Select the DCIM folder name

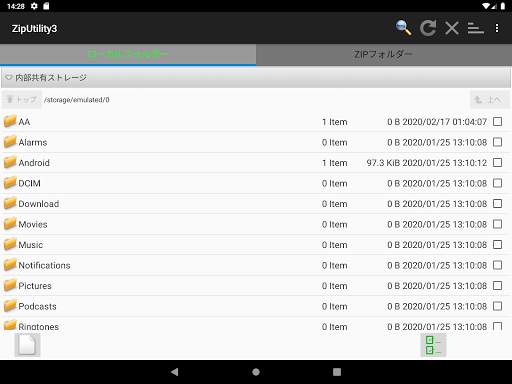pos(29,183)
